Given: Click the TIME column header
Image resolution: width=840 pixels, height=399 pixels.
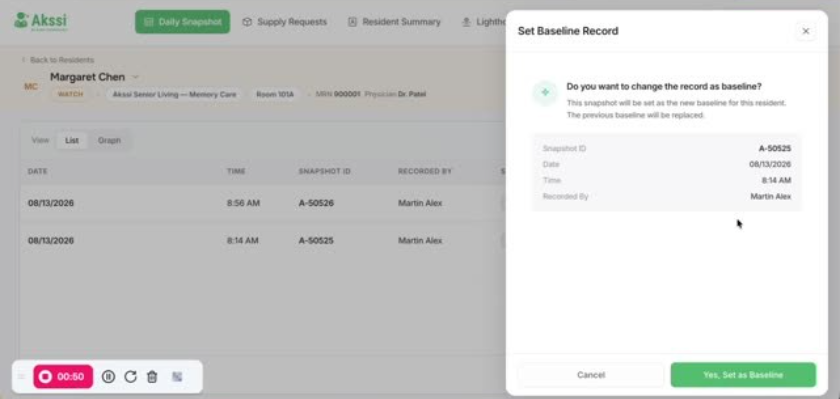Looking at the screenshot, I should (236, 171).
